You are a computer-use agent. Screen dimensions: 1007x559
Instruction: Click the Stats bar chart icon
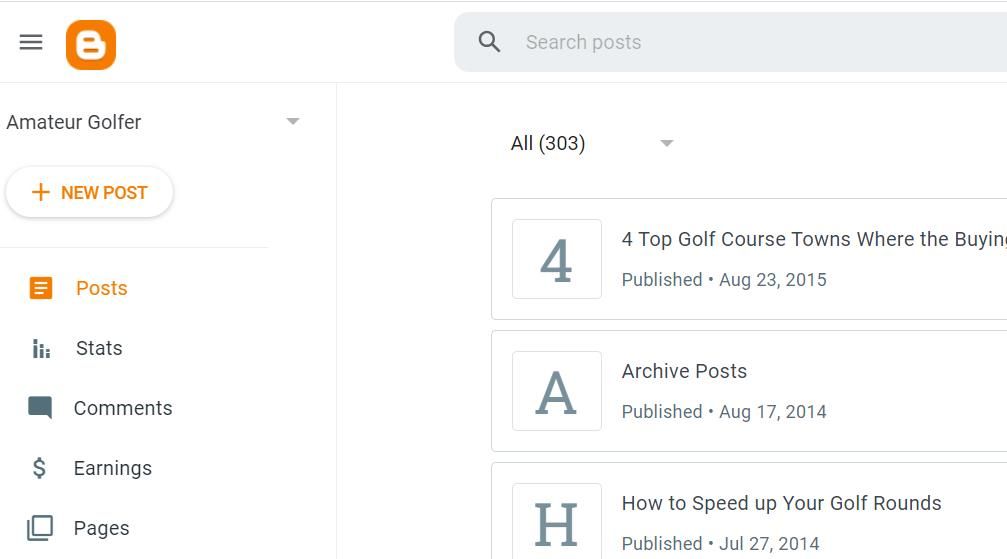click(41, 349)
